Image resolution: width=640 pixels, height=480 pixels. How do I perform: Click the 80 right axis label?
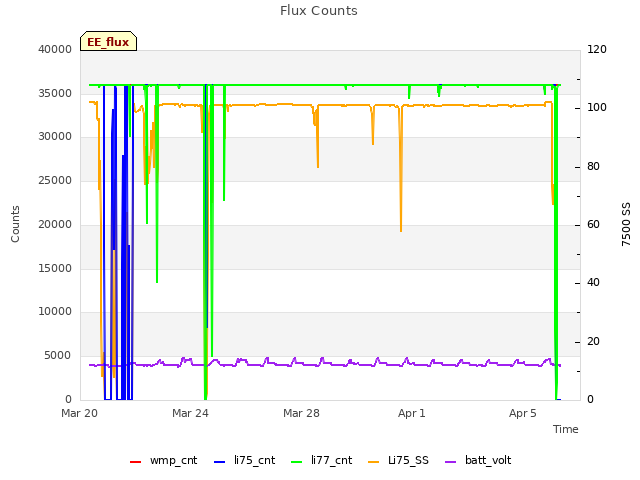(x=593, y=167)
